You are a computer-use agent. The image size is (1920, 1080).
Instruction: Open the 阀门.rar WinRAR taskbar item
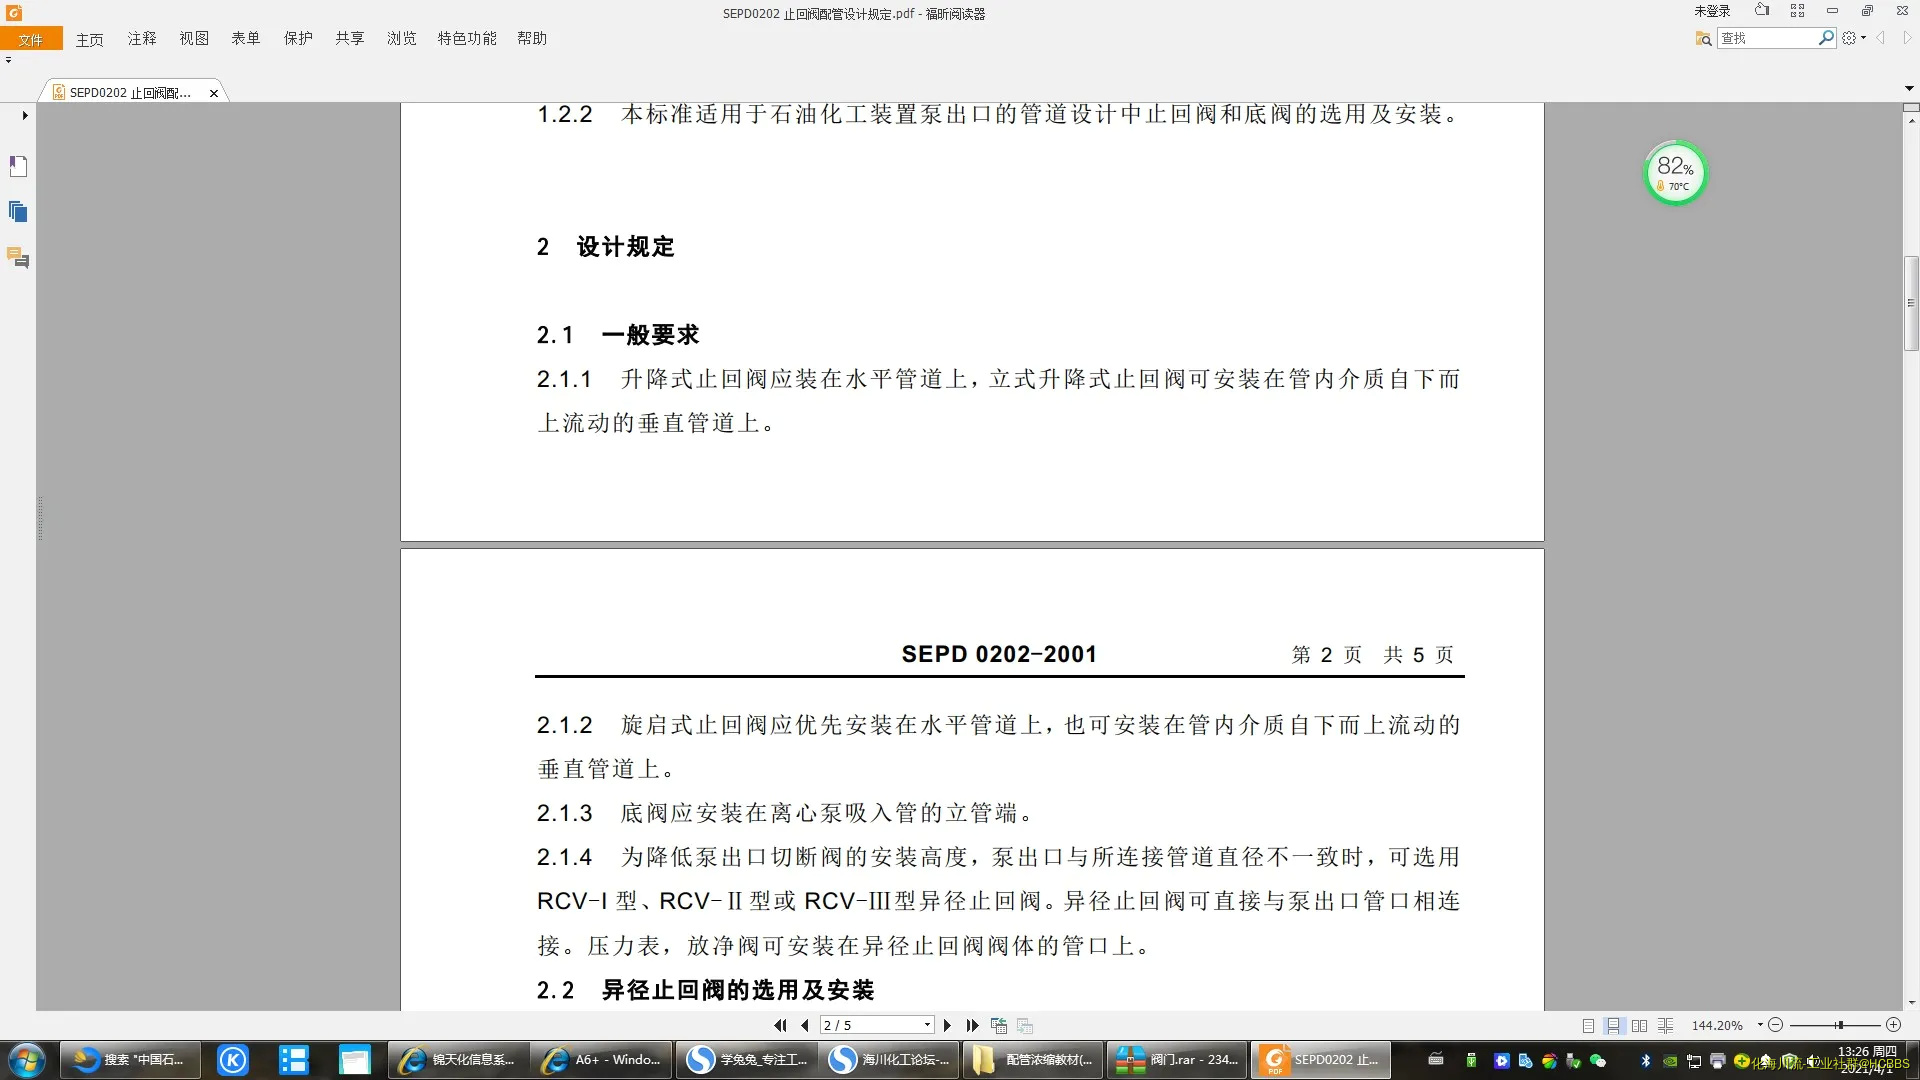1176,1060
